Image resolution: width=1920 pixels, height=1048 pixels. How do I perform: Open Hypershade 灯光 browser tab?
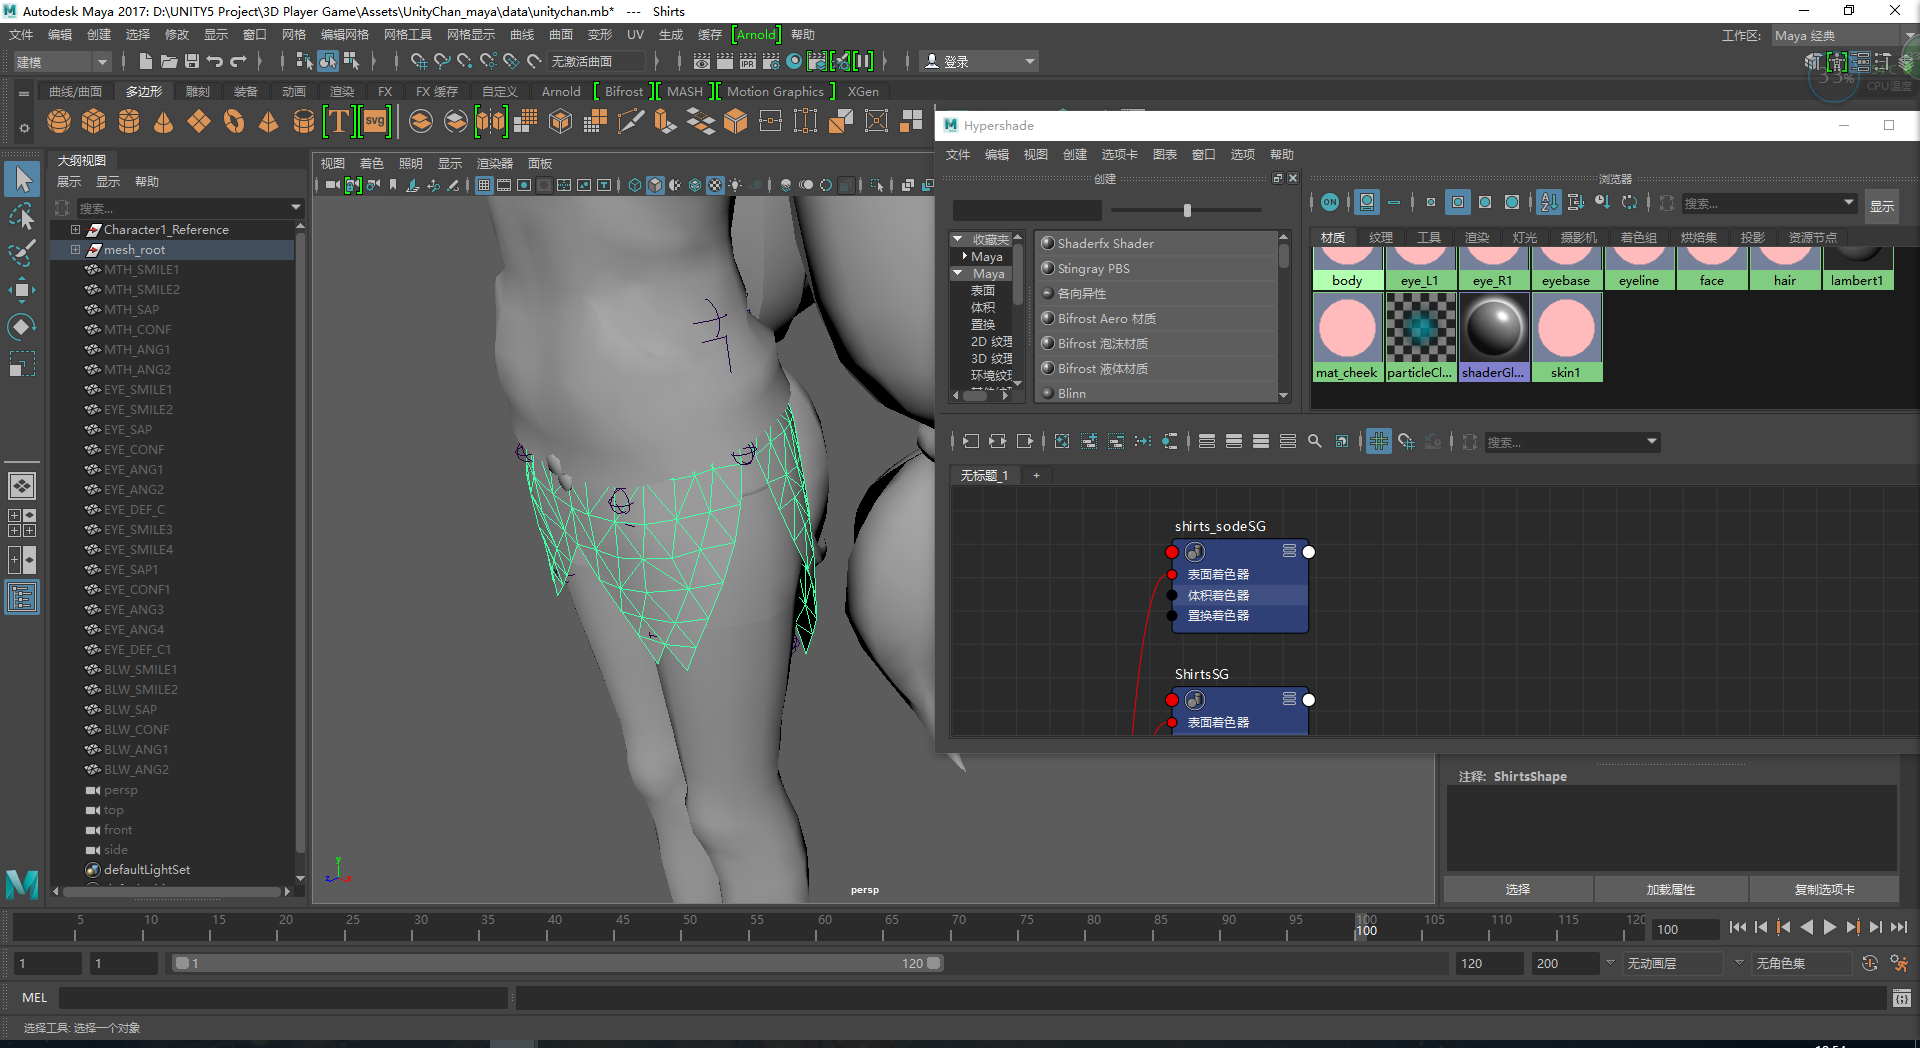click(1525, 237)
